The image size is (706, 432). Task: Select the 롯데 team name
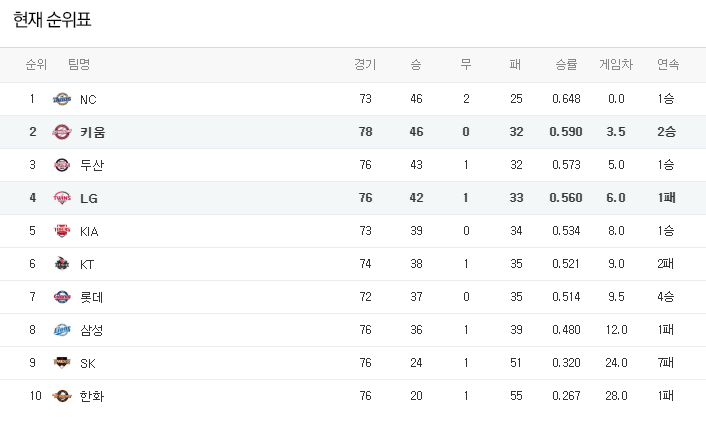(x=93, y=297)
